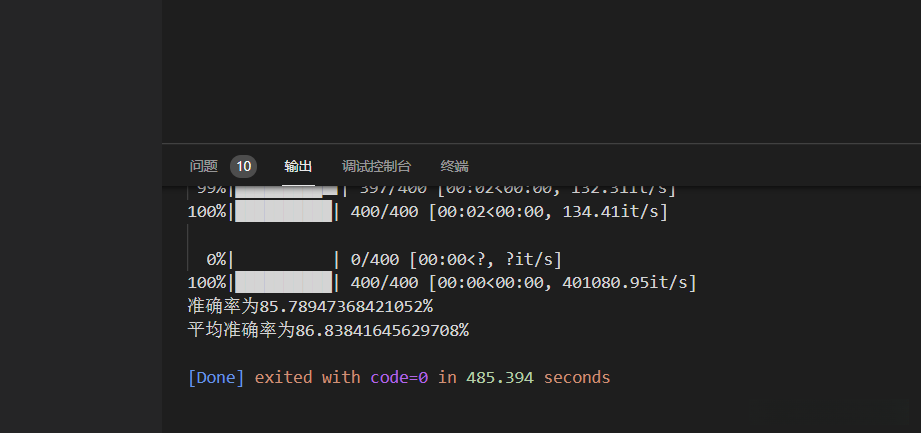Click the blue [Done] text
The image size is (921, 433).
coord(216,377)
